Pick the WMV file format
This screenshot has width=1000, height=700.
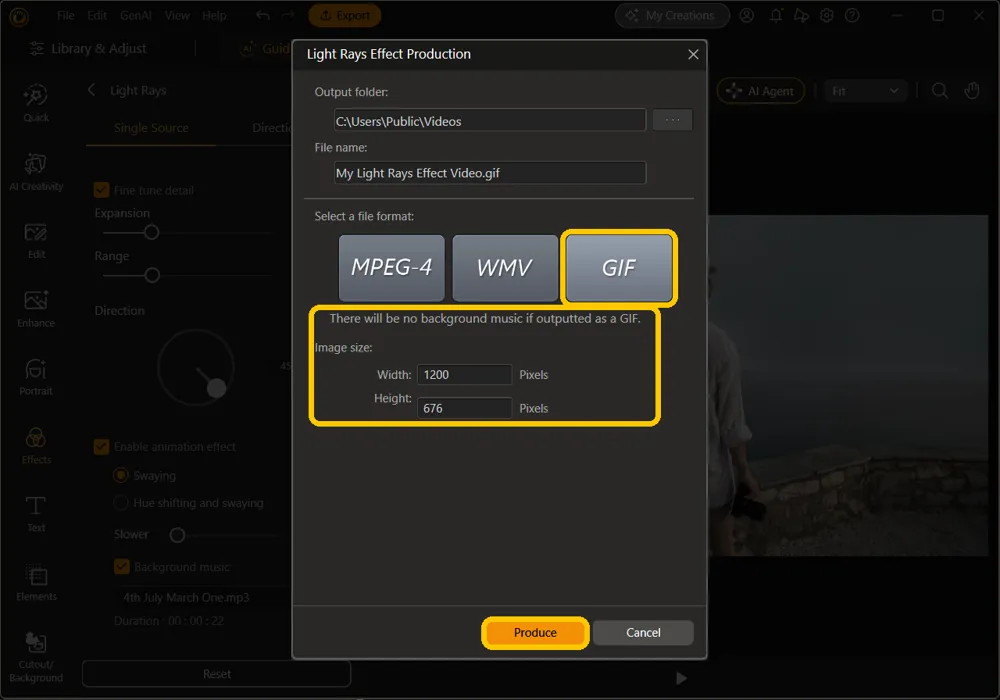point(505,268)
